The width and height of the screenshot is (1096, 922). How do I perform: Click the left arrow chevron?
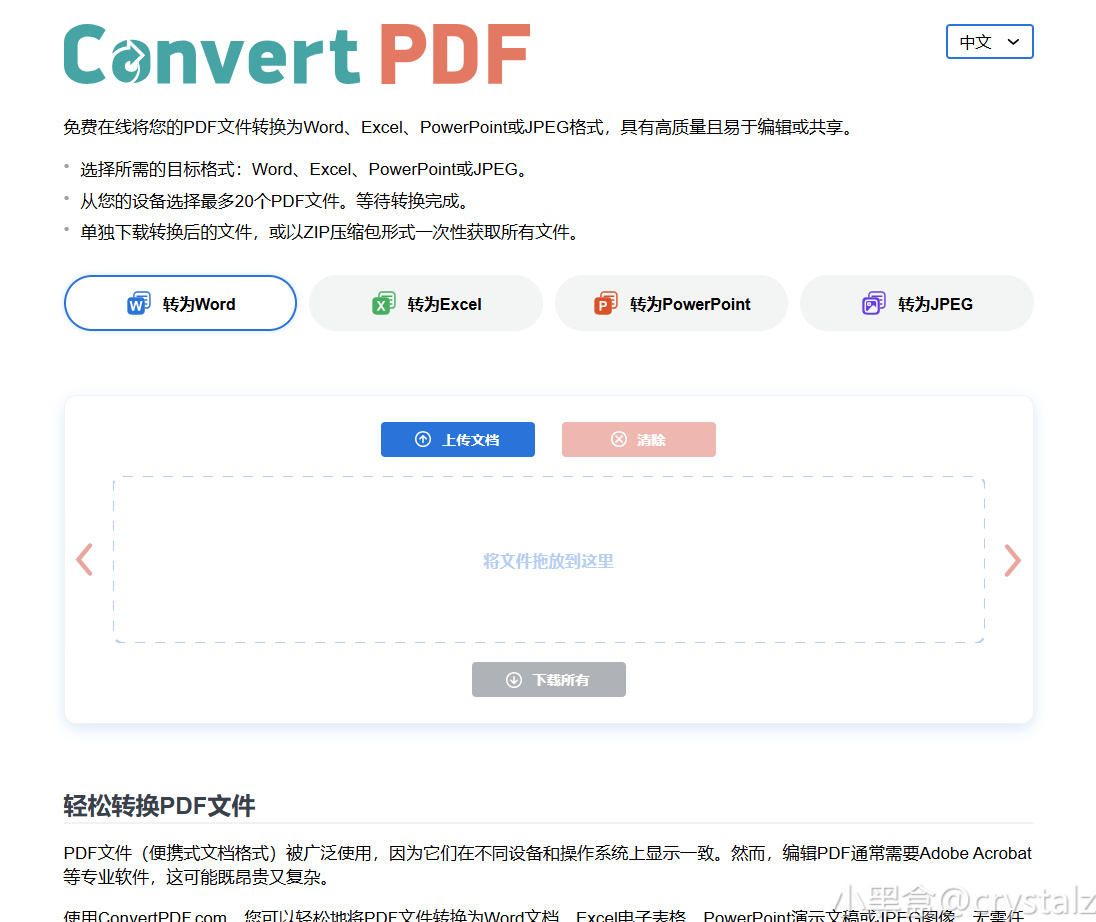pos(85,560)
